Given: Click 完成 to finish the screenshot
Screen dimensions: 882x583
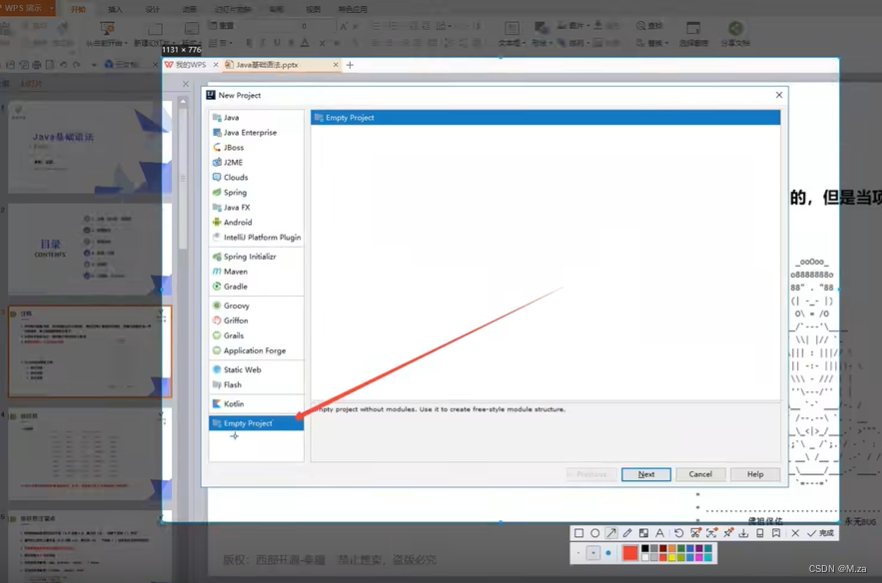Looking at the screenshot, I should point(821,533).
